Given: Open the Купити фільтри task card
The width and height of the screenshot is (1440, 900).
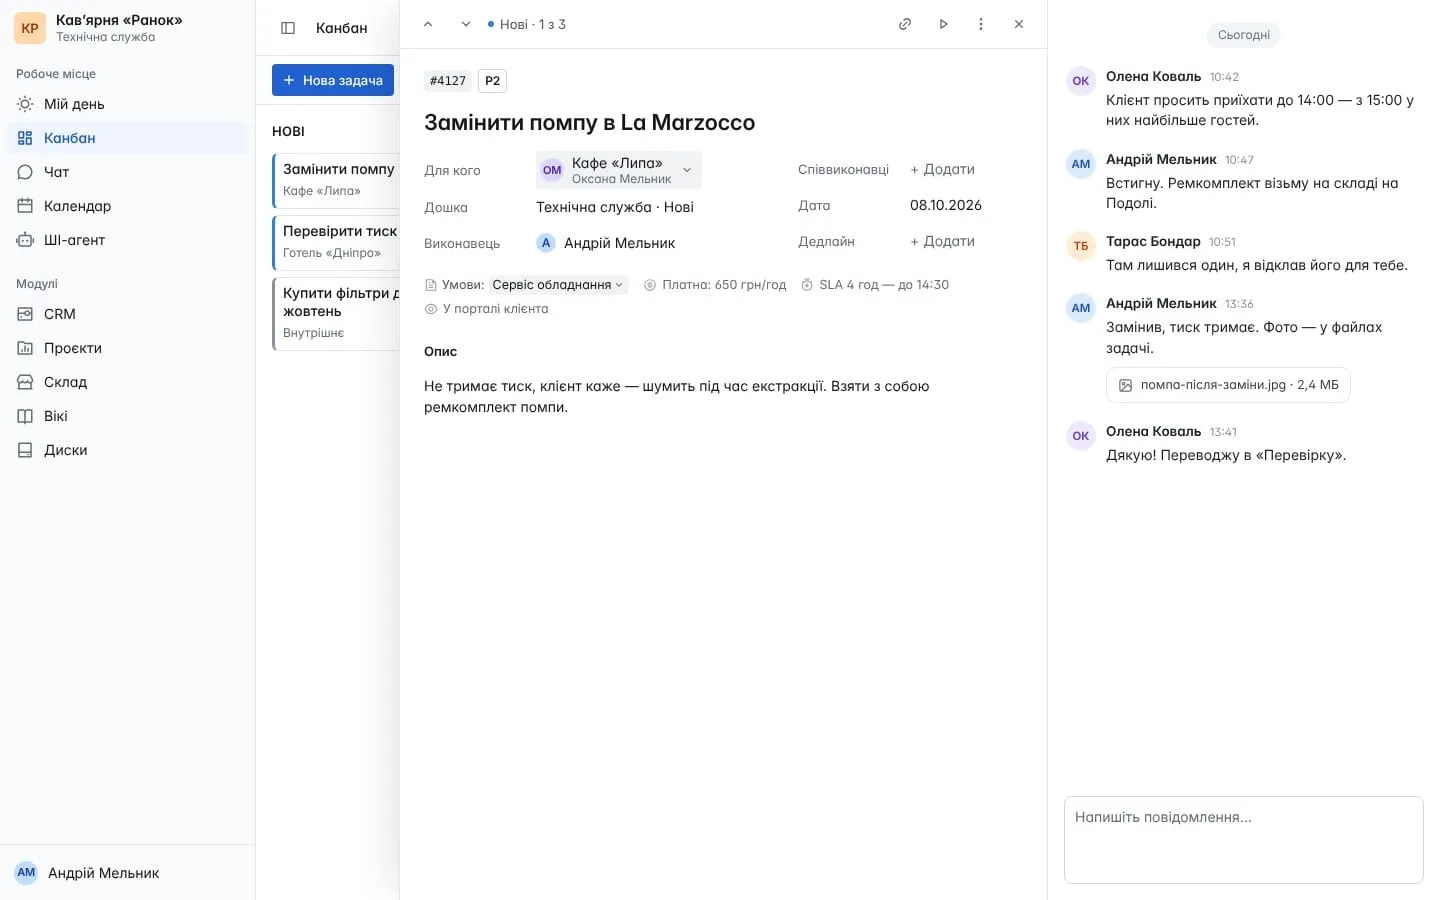Looking at the screenshot, I should click(336, 313).
